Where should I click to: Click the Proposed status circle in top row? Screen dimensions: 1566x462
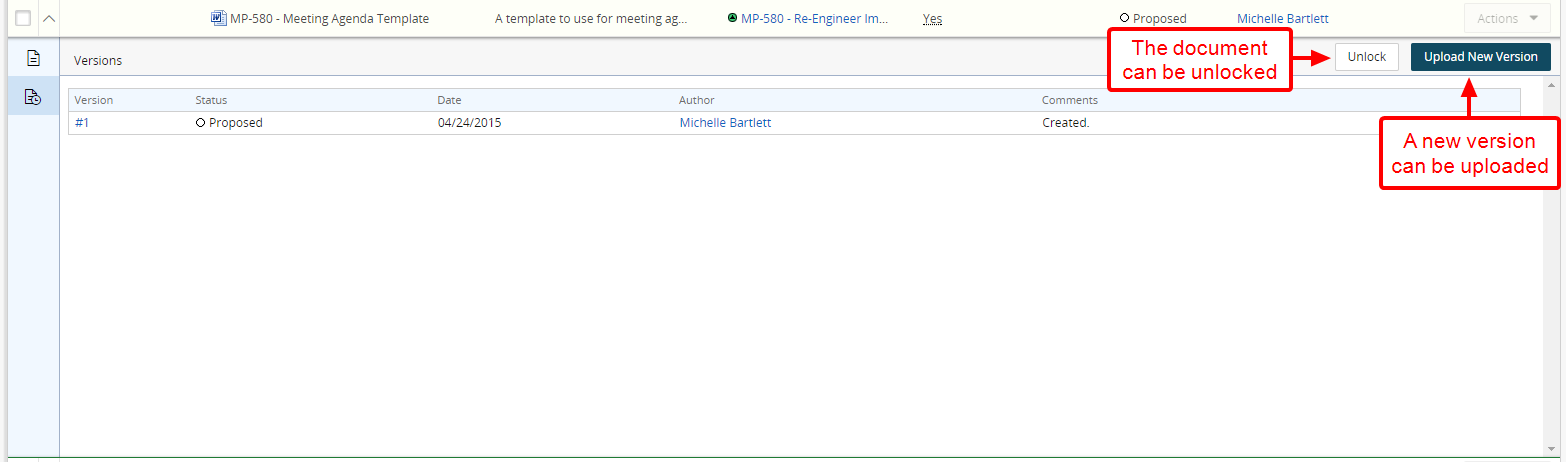coord(1125,18)
